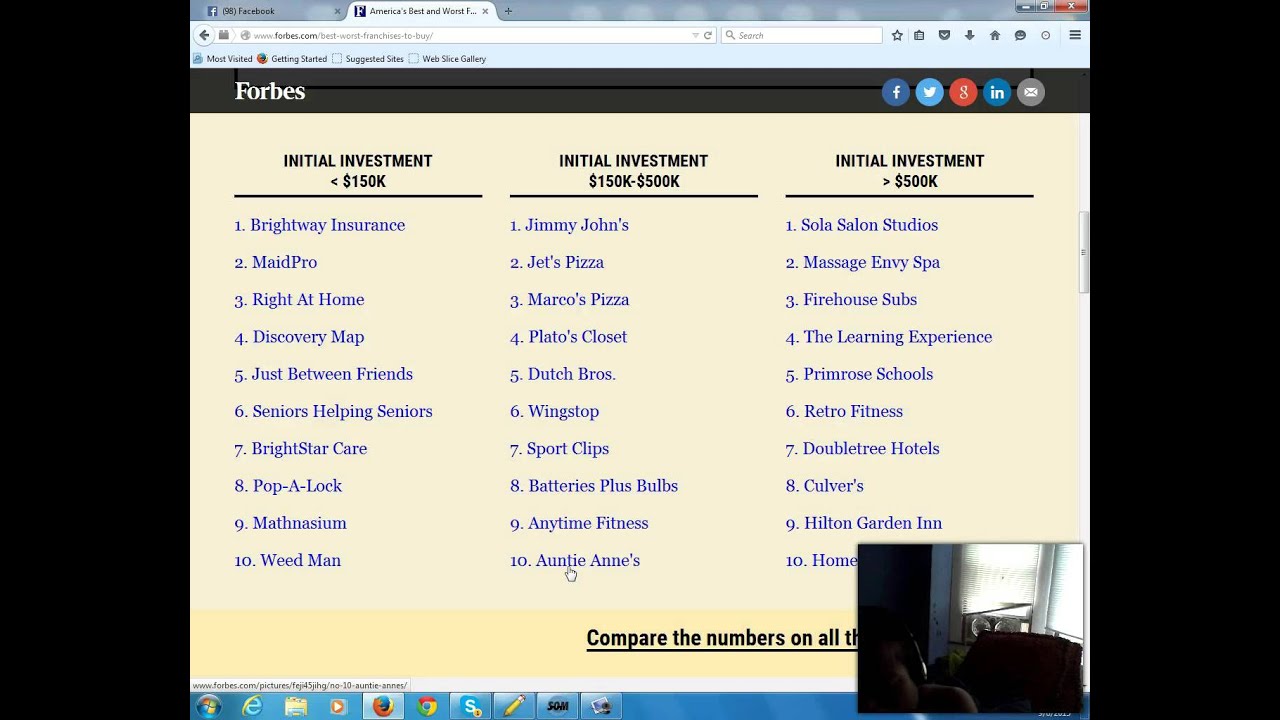Share the article by email icon

[1031, 92]
